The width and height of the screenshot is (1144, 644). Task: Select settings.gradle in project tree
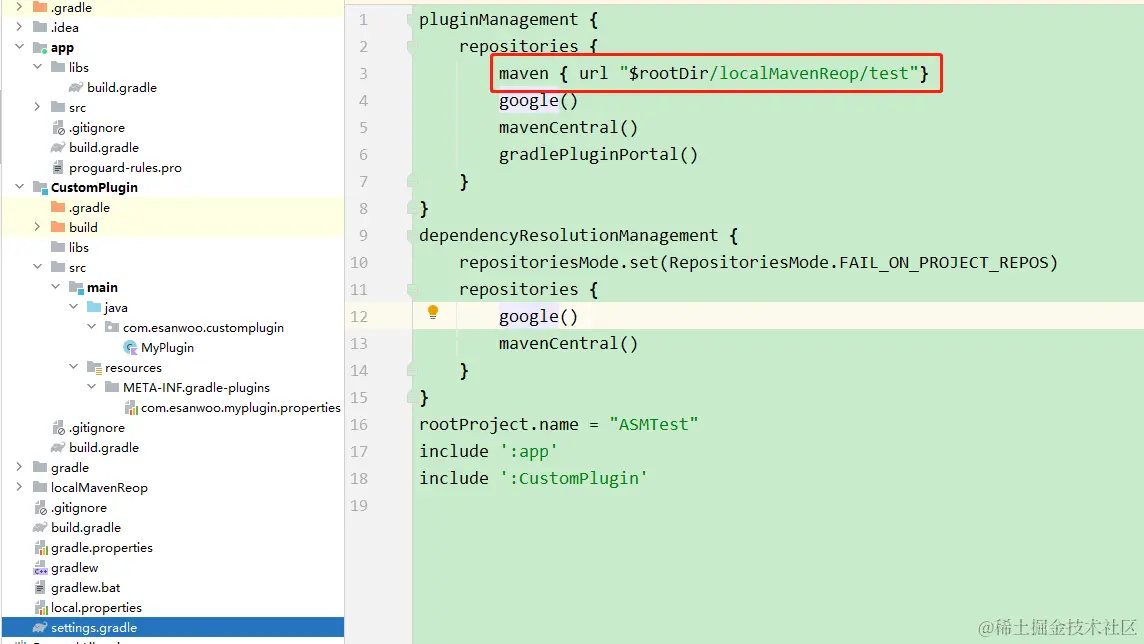[x=94, y=627]
